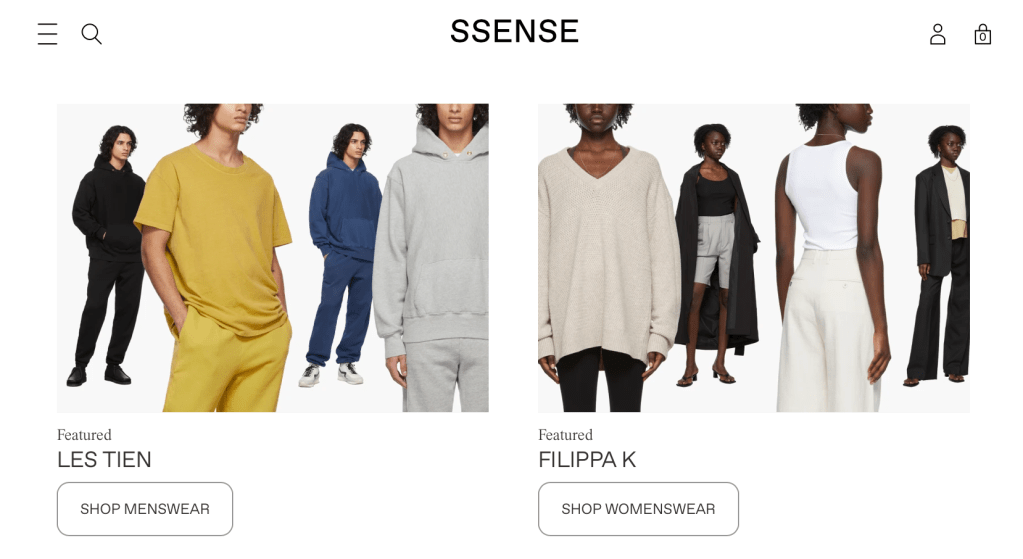Click the SHOP MENSWEAR button
This screenshot has width=1023, height=559.
click(x=145, y=509)
